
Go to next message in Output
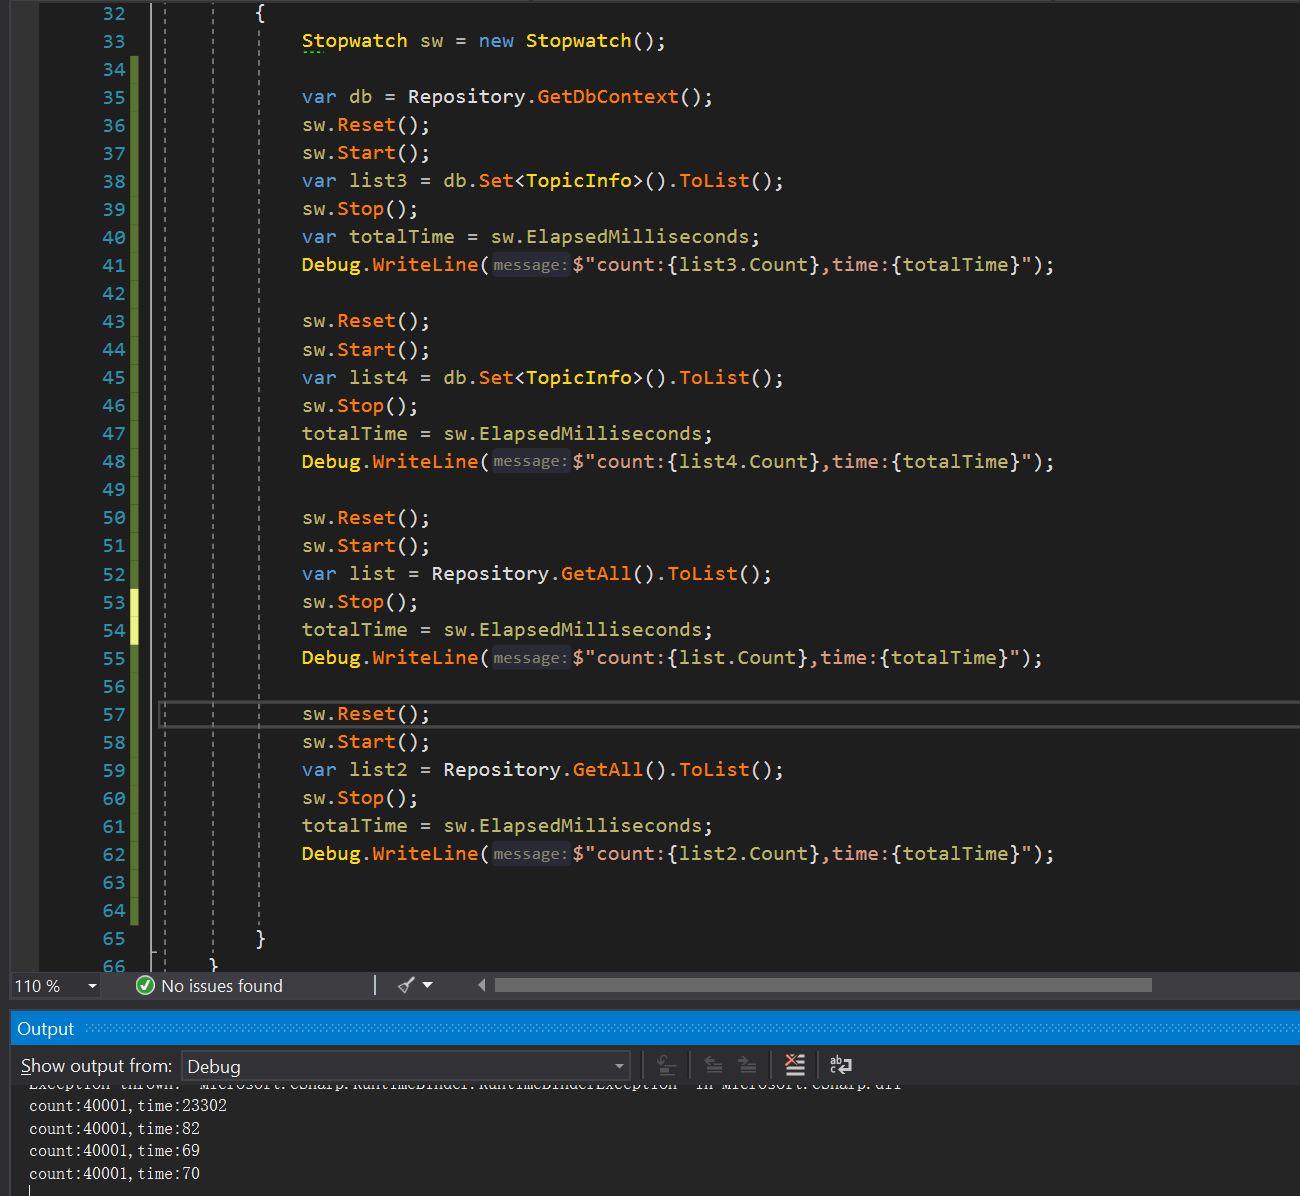[748, 1065]
